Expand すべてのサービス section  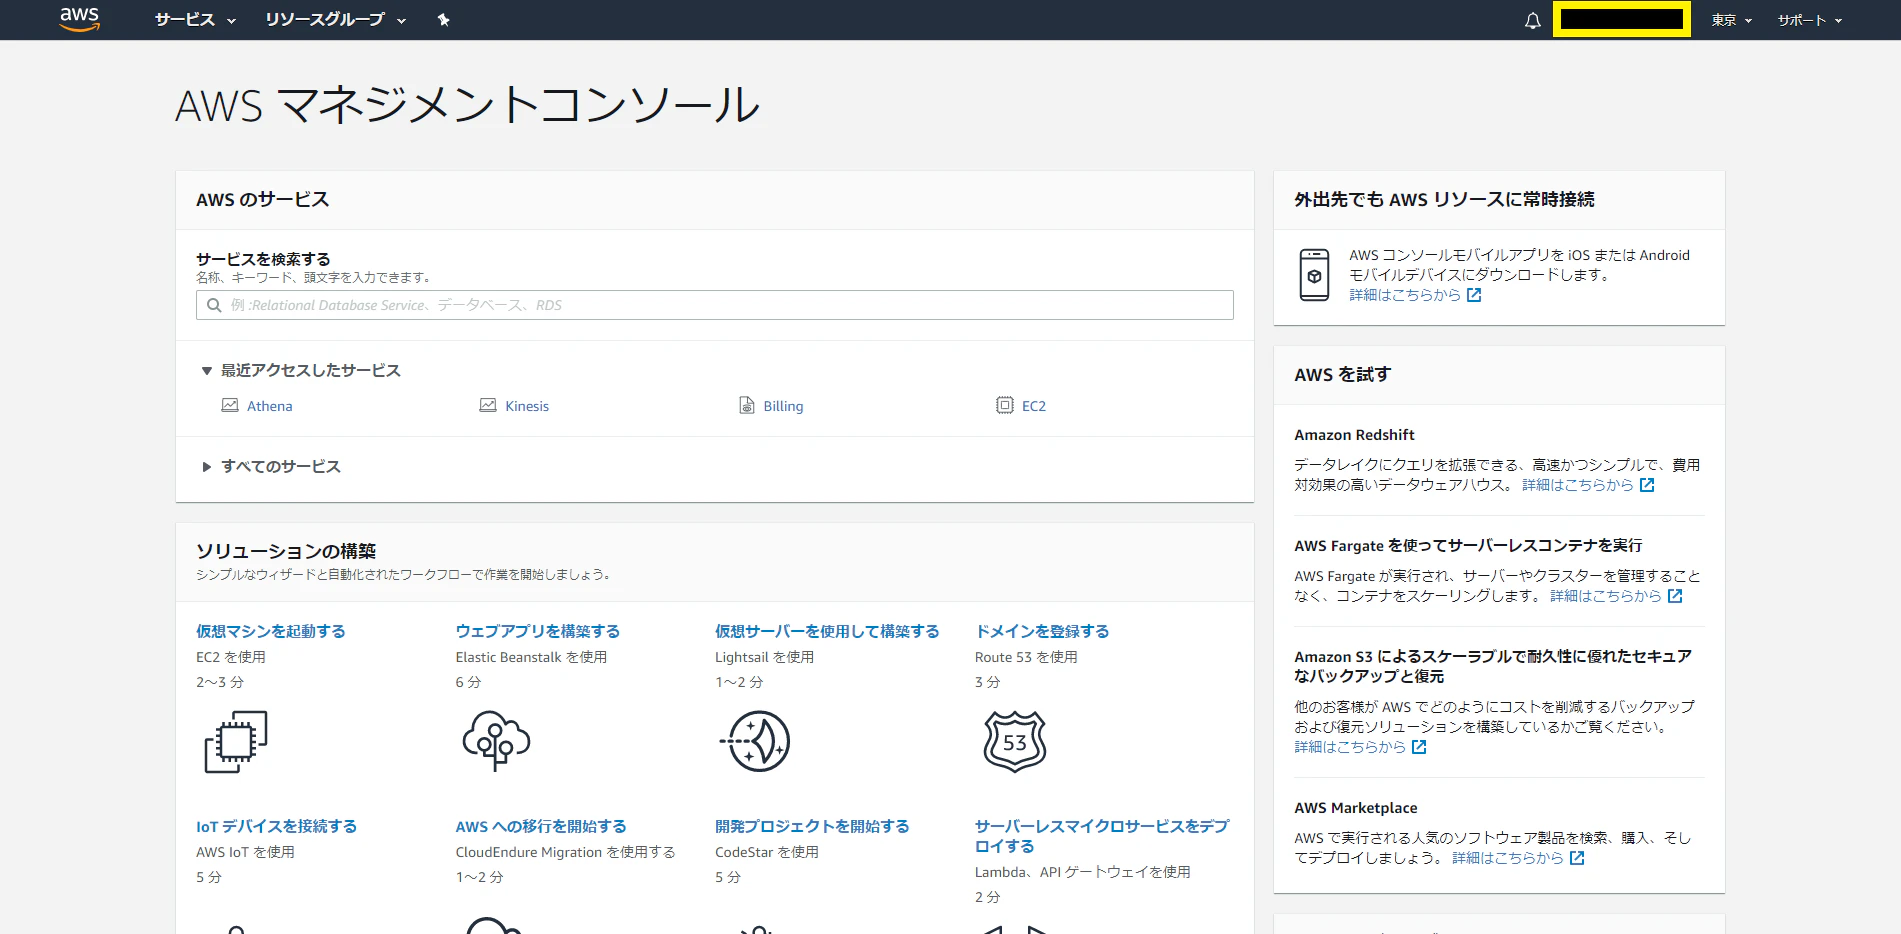(281, 466)
